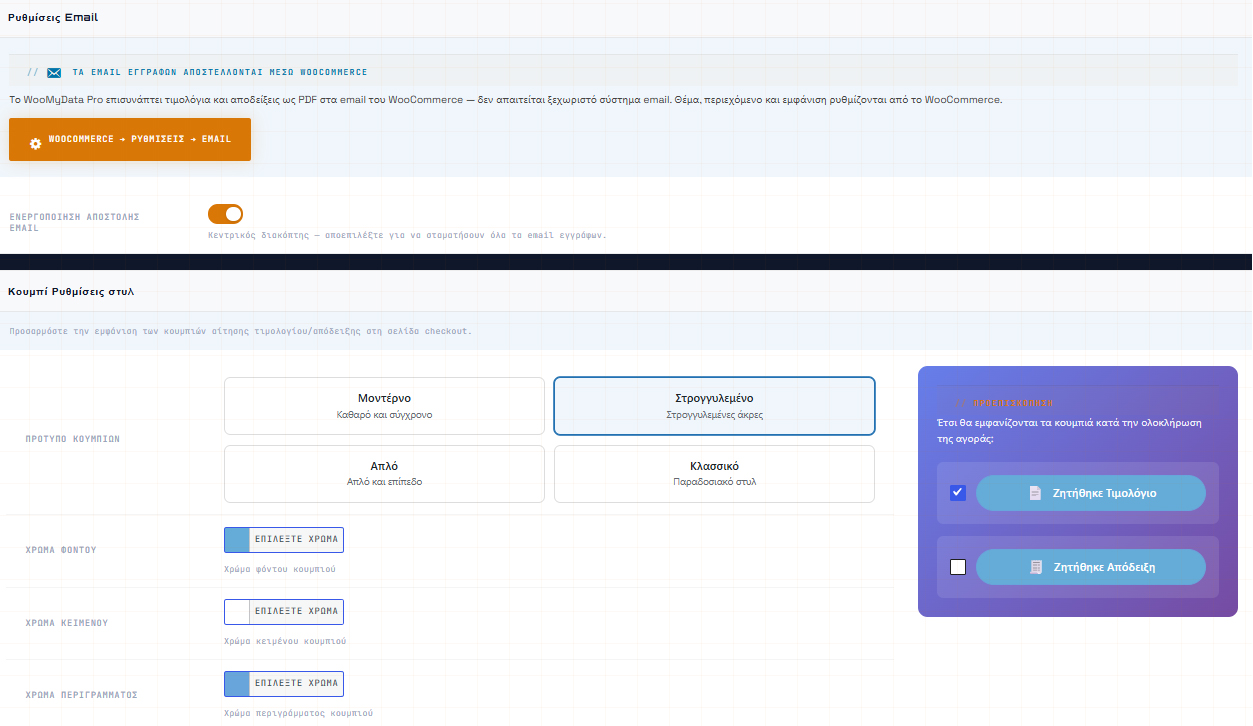Viewport: 1253px width, 726px height.
Task: Open WooCommerce → Ρυθμίσεις → Email settings button
Action: click(x=130, y=139)
